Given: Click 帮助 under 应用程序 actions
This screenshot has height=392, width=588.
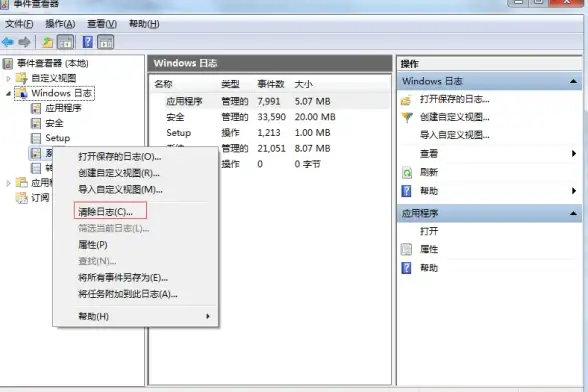Looking at the screenshot, I should click(x=429, y=268).
